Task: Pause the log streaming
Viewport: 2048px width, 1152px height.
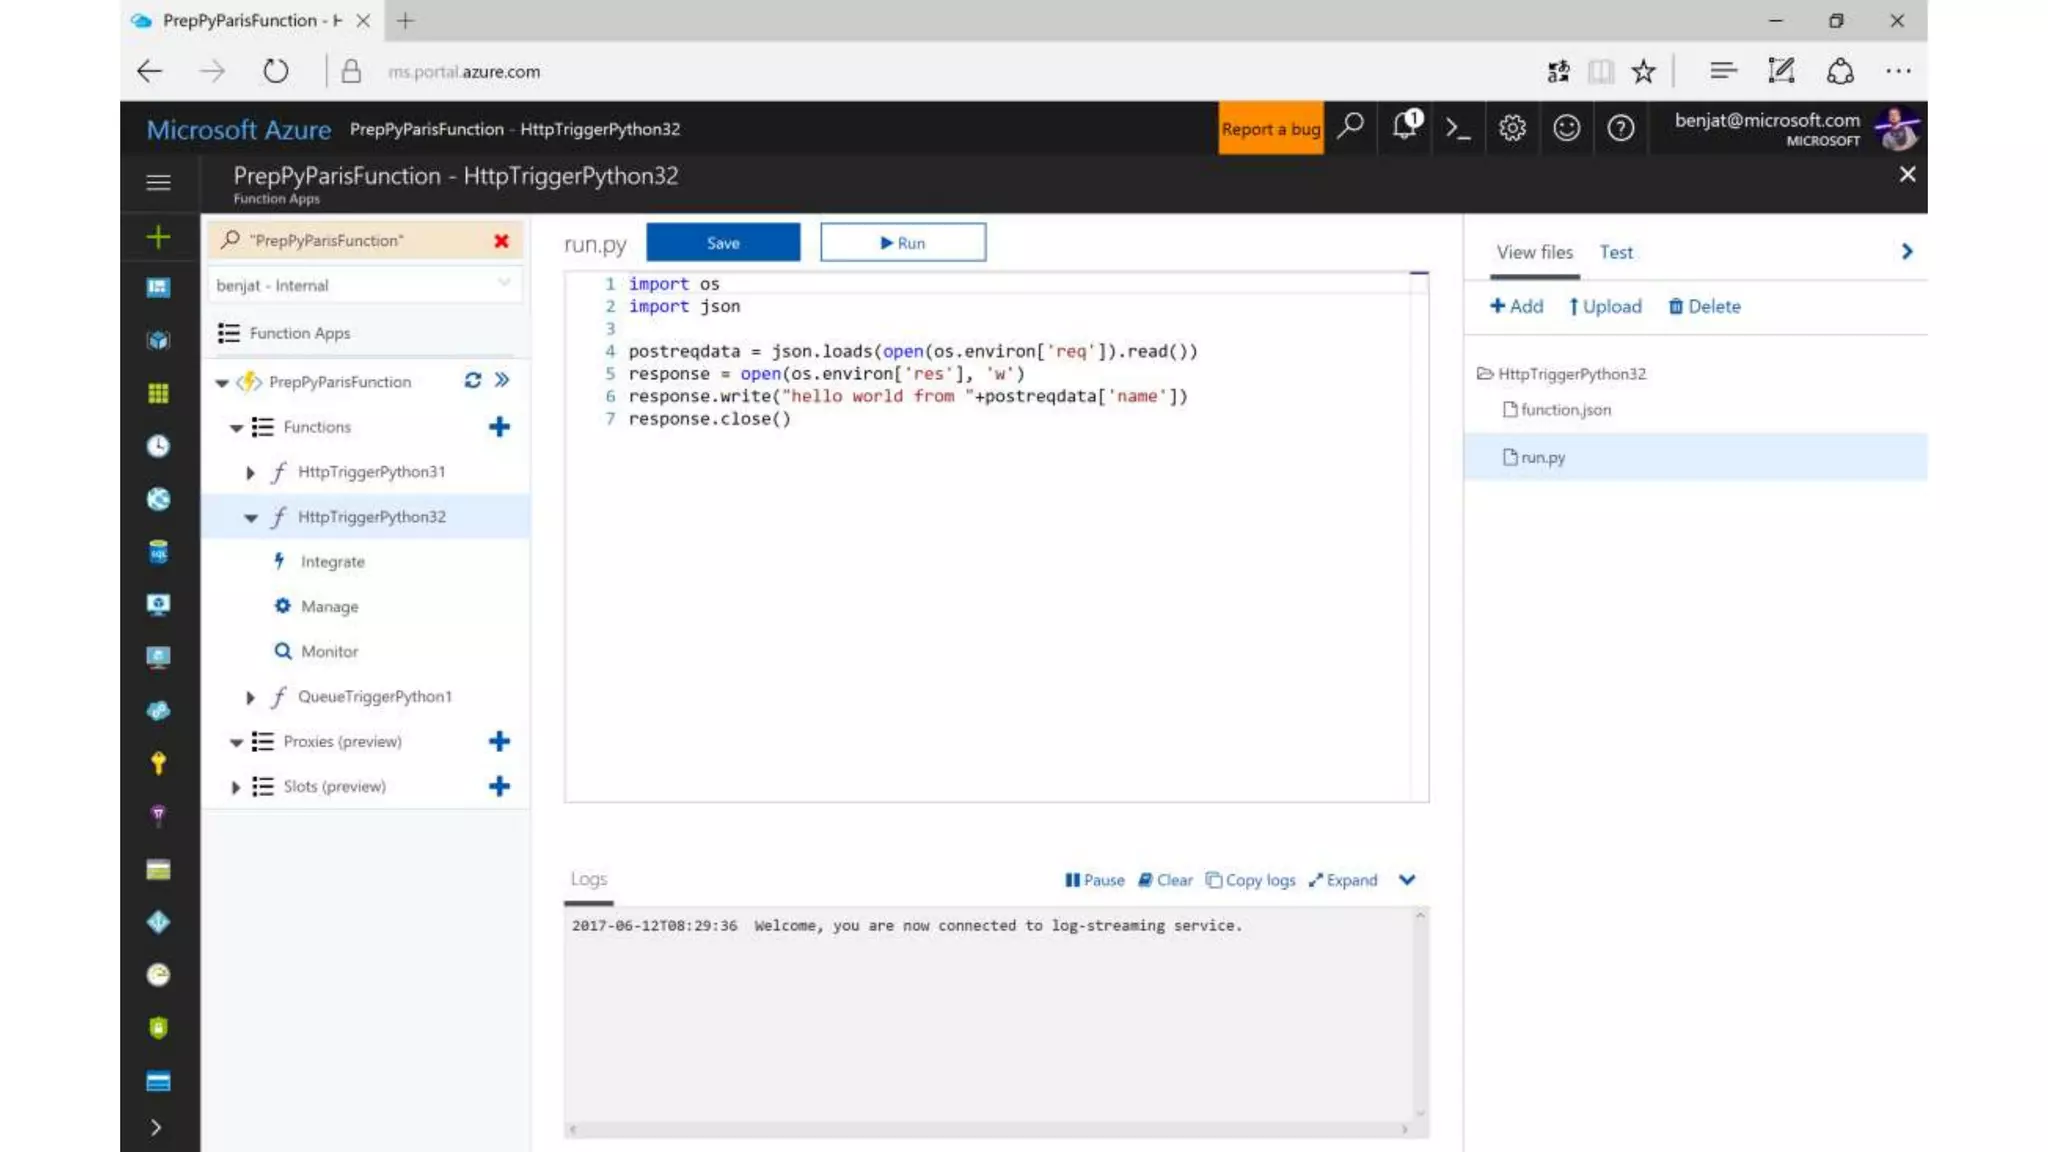Action: [1094, 880]
